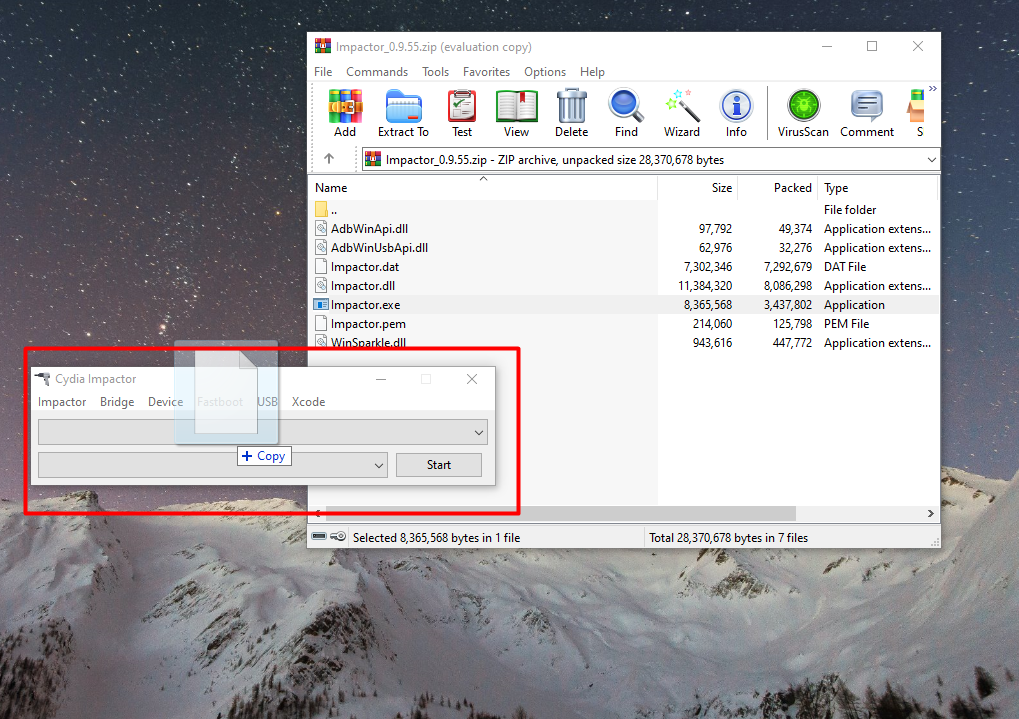Expand the archive path dropdown

[931, 160]
